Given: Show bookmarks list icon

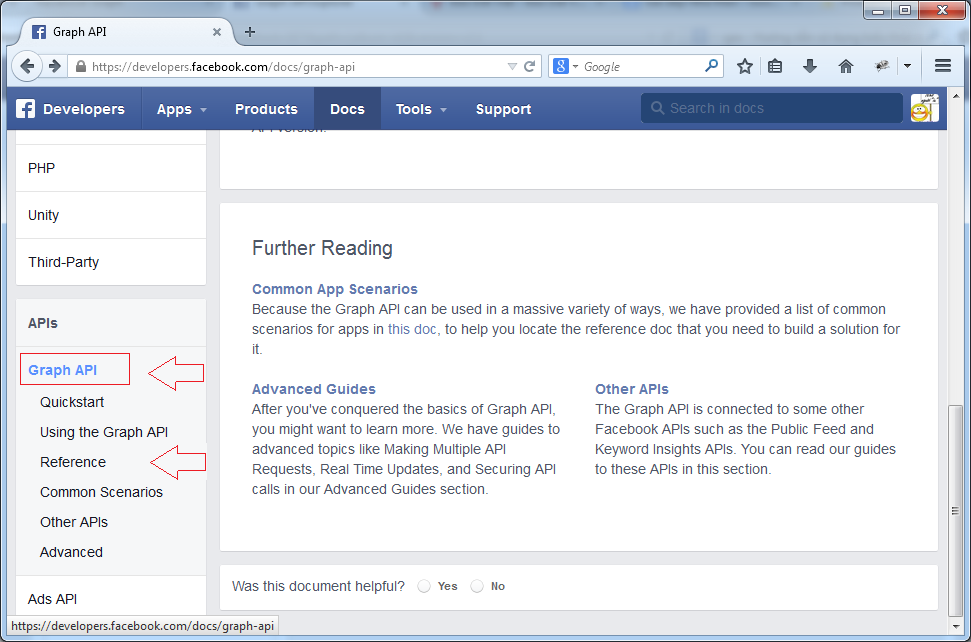Looking at the screenshot, I should click(775, 66).
